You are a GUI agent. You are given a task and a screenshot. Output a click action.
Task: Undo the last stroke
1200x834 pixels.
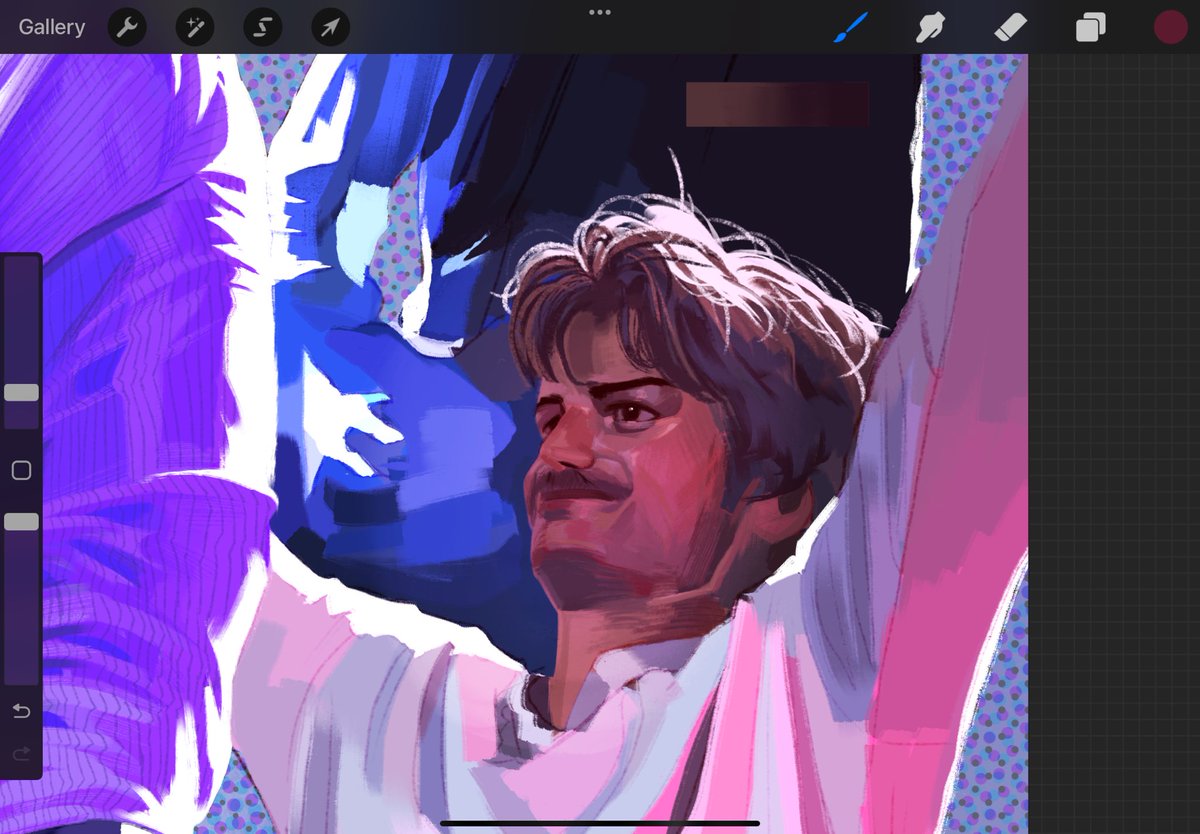pos(21,711)
